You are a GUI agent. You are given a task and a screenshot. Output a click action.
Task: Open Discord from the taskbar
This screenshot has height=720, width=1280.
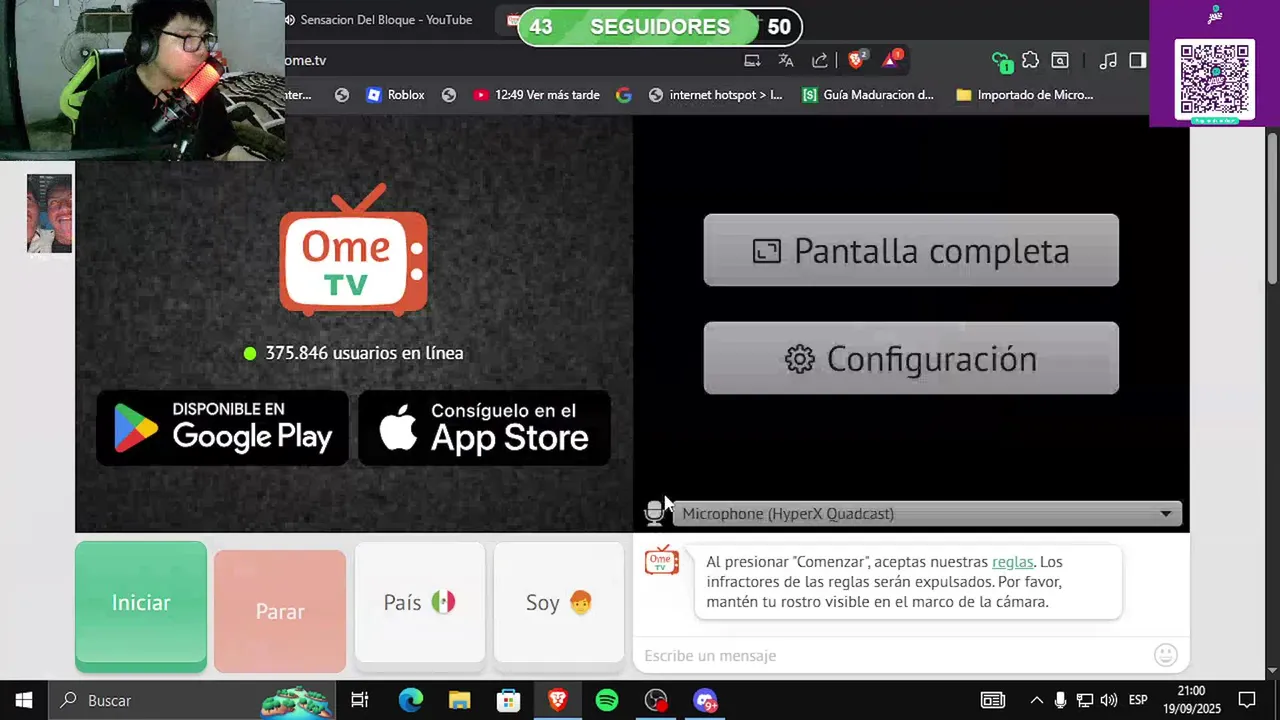coord(705,700)
